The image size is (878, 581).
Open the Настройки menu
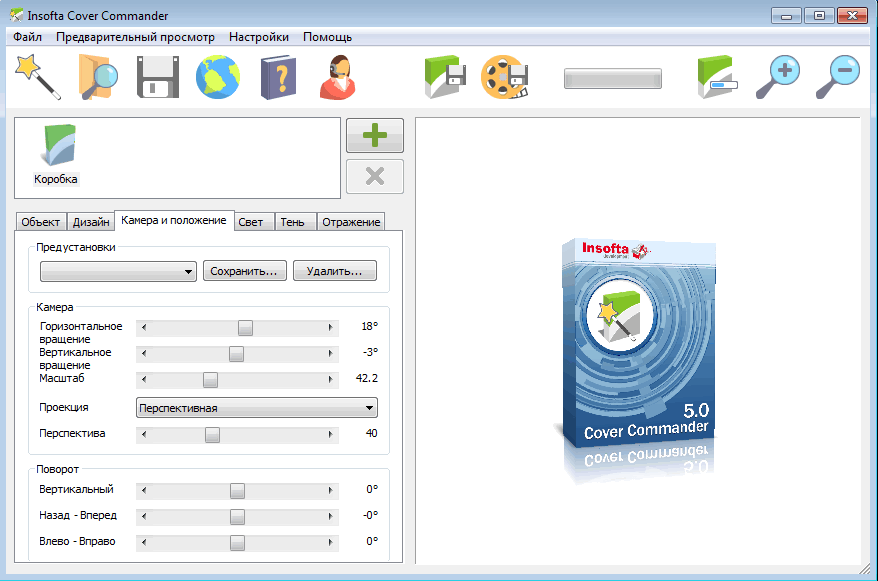coord(258,37)
